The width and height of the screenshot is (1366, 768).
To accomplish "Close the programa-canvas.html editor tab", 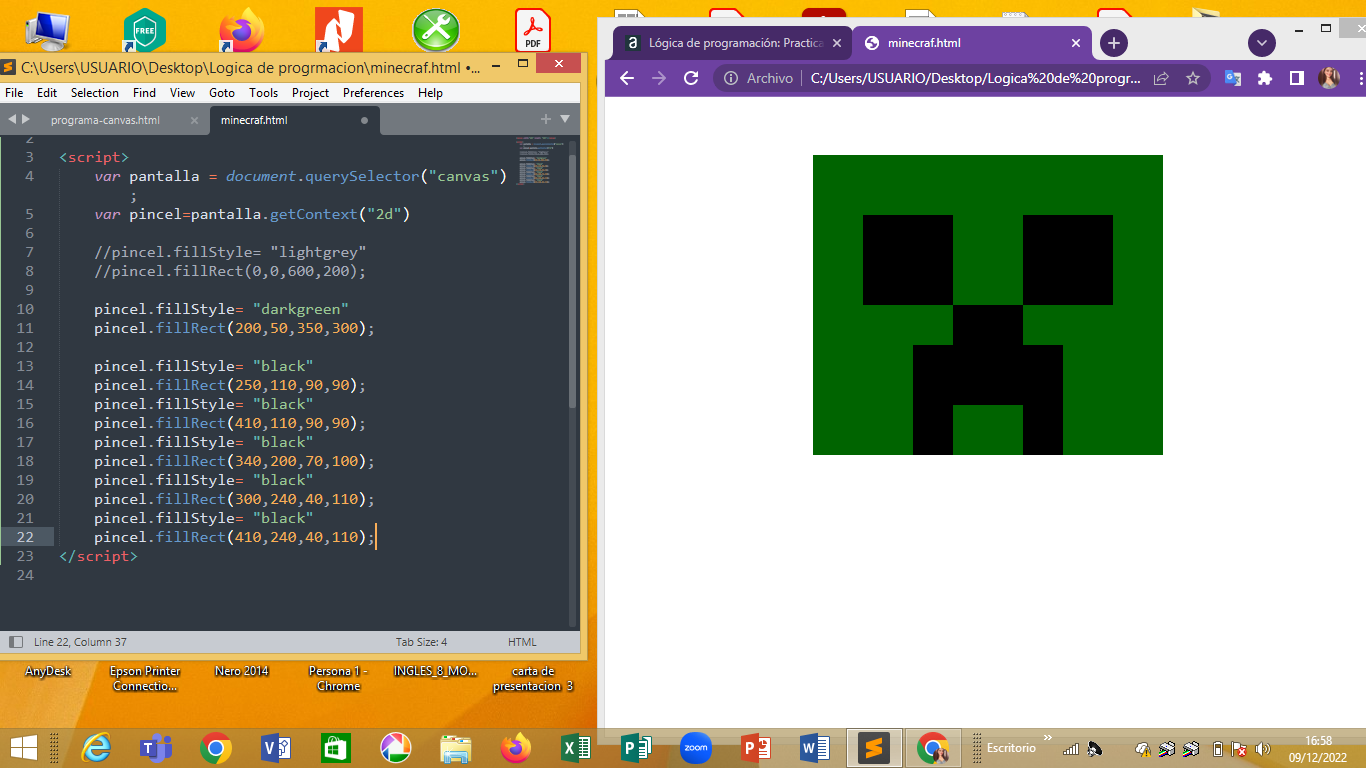I will pyautogui.click(x=194, y=120).
